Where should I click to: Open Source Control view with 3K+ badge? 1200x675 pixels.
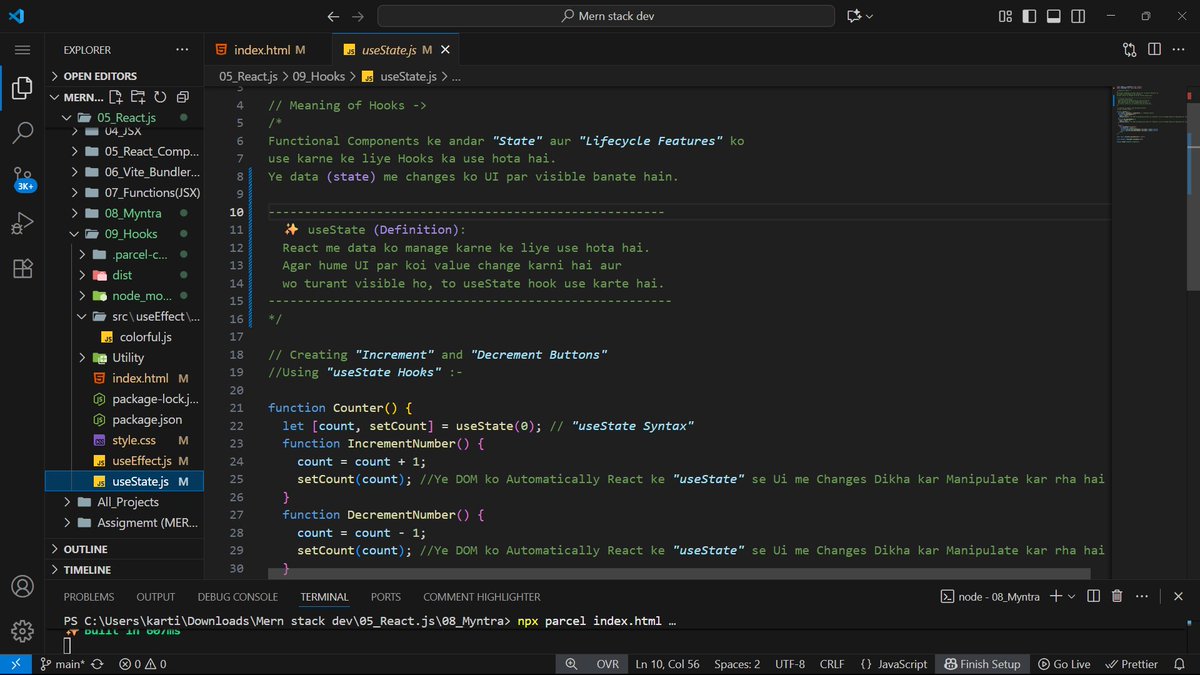[x=22, y=178]
